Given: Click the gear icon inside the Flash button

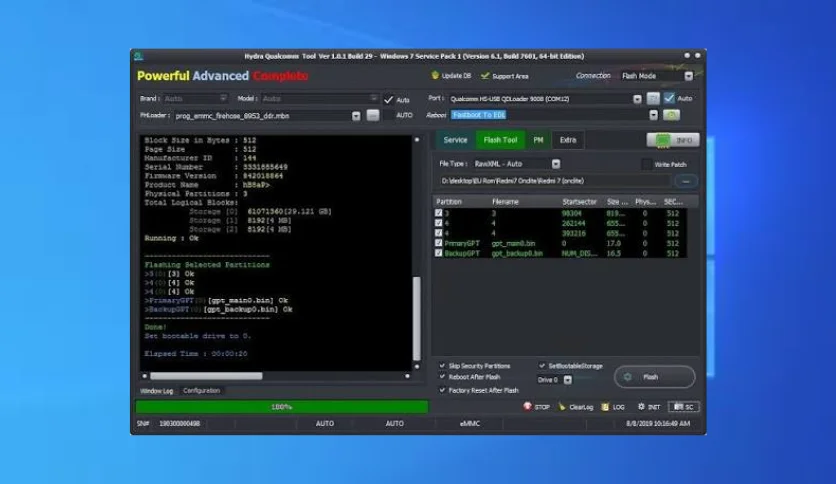Looking at the screenshot, I should (628, 377).
